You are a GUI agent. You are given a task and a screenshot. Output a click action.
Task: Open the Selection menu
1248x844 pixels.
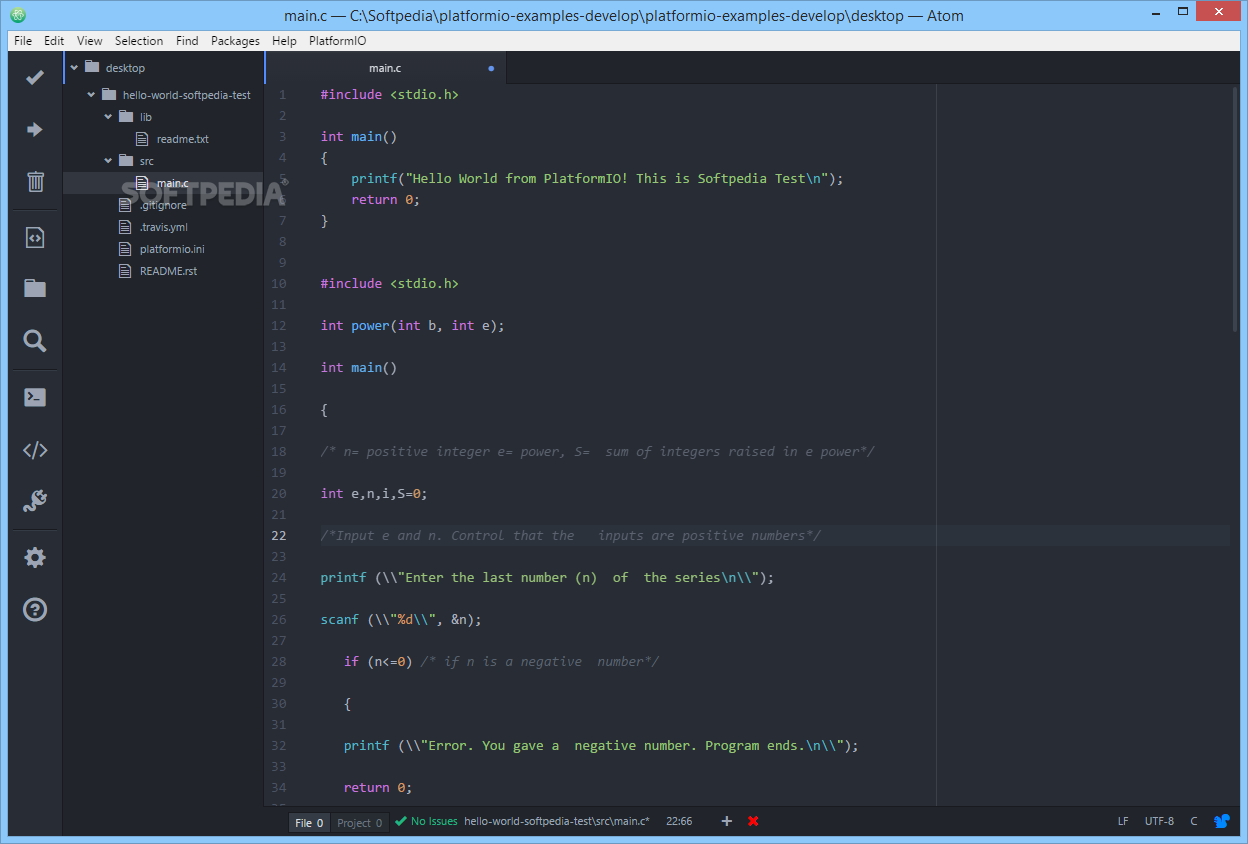(139, 41)
